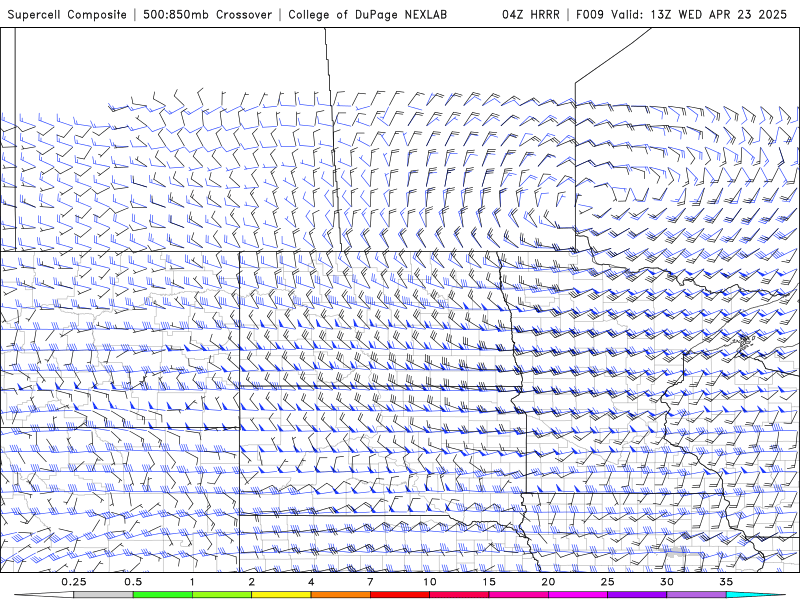Click the "F009 Valid: 13Z WED APR 23 2025" text
The height and width of the screenshot is (600, 800).
681,14
